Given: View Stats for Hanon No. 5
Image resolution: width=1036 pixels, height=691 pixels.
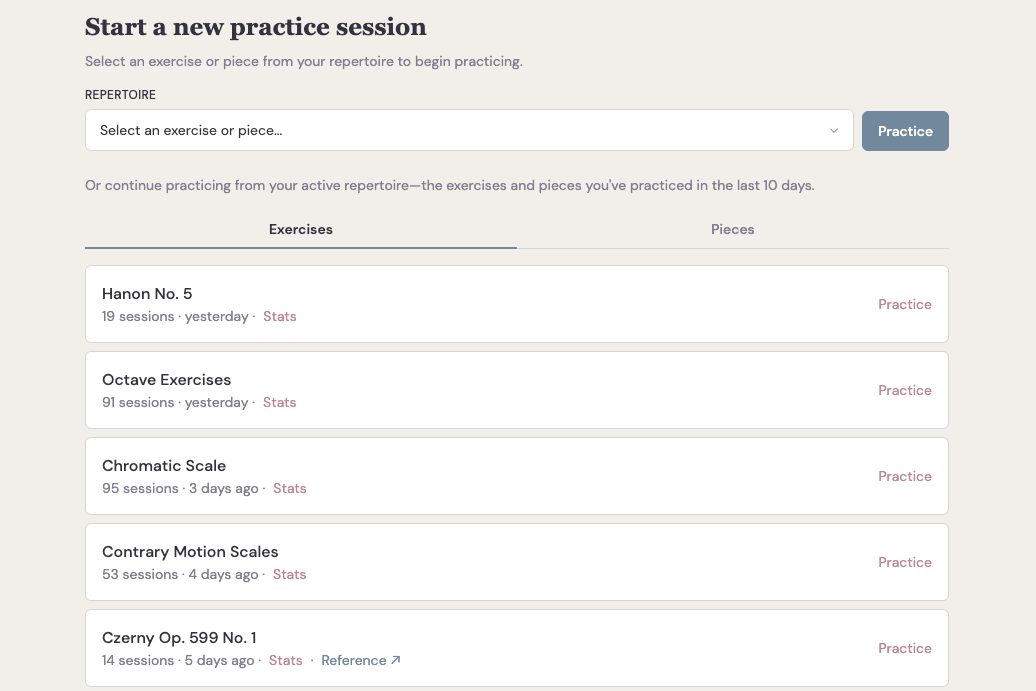Looking at the screenshot, I should pyautogui.click(x=279, y=316).
